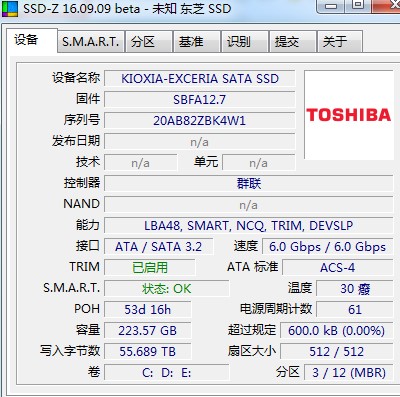Select the 识别 tab
Screen dimensions: 400x397
tap(245, 42)
